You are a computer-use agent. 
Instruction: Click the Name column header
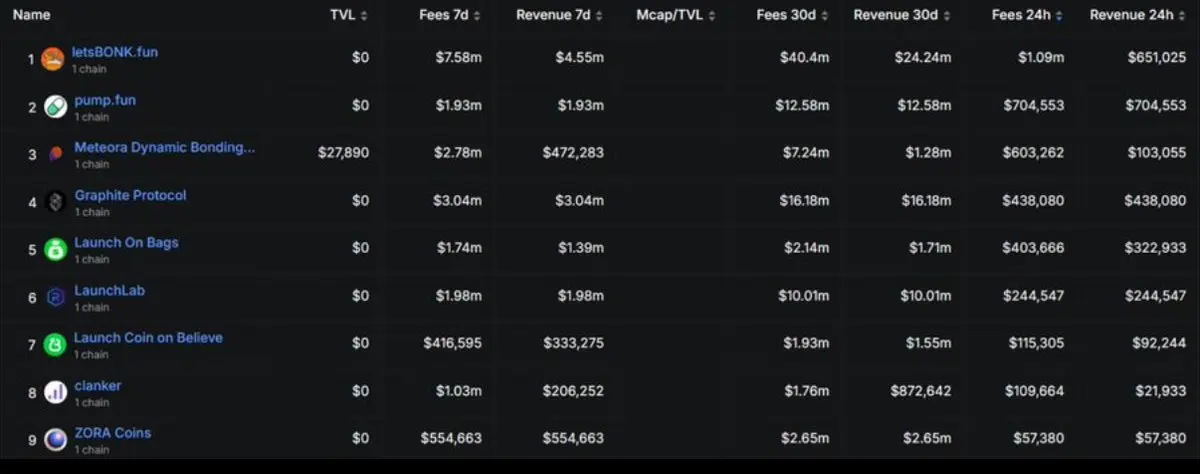click(x=31, y=15)
